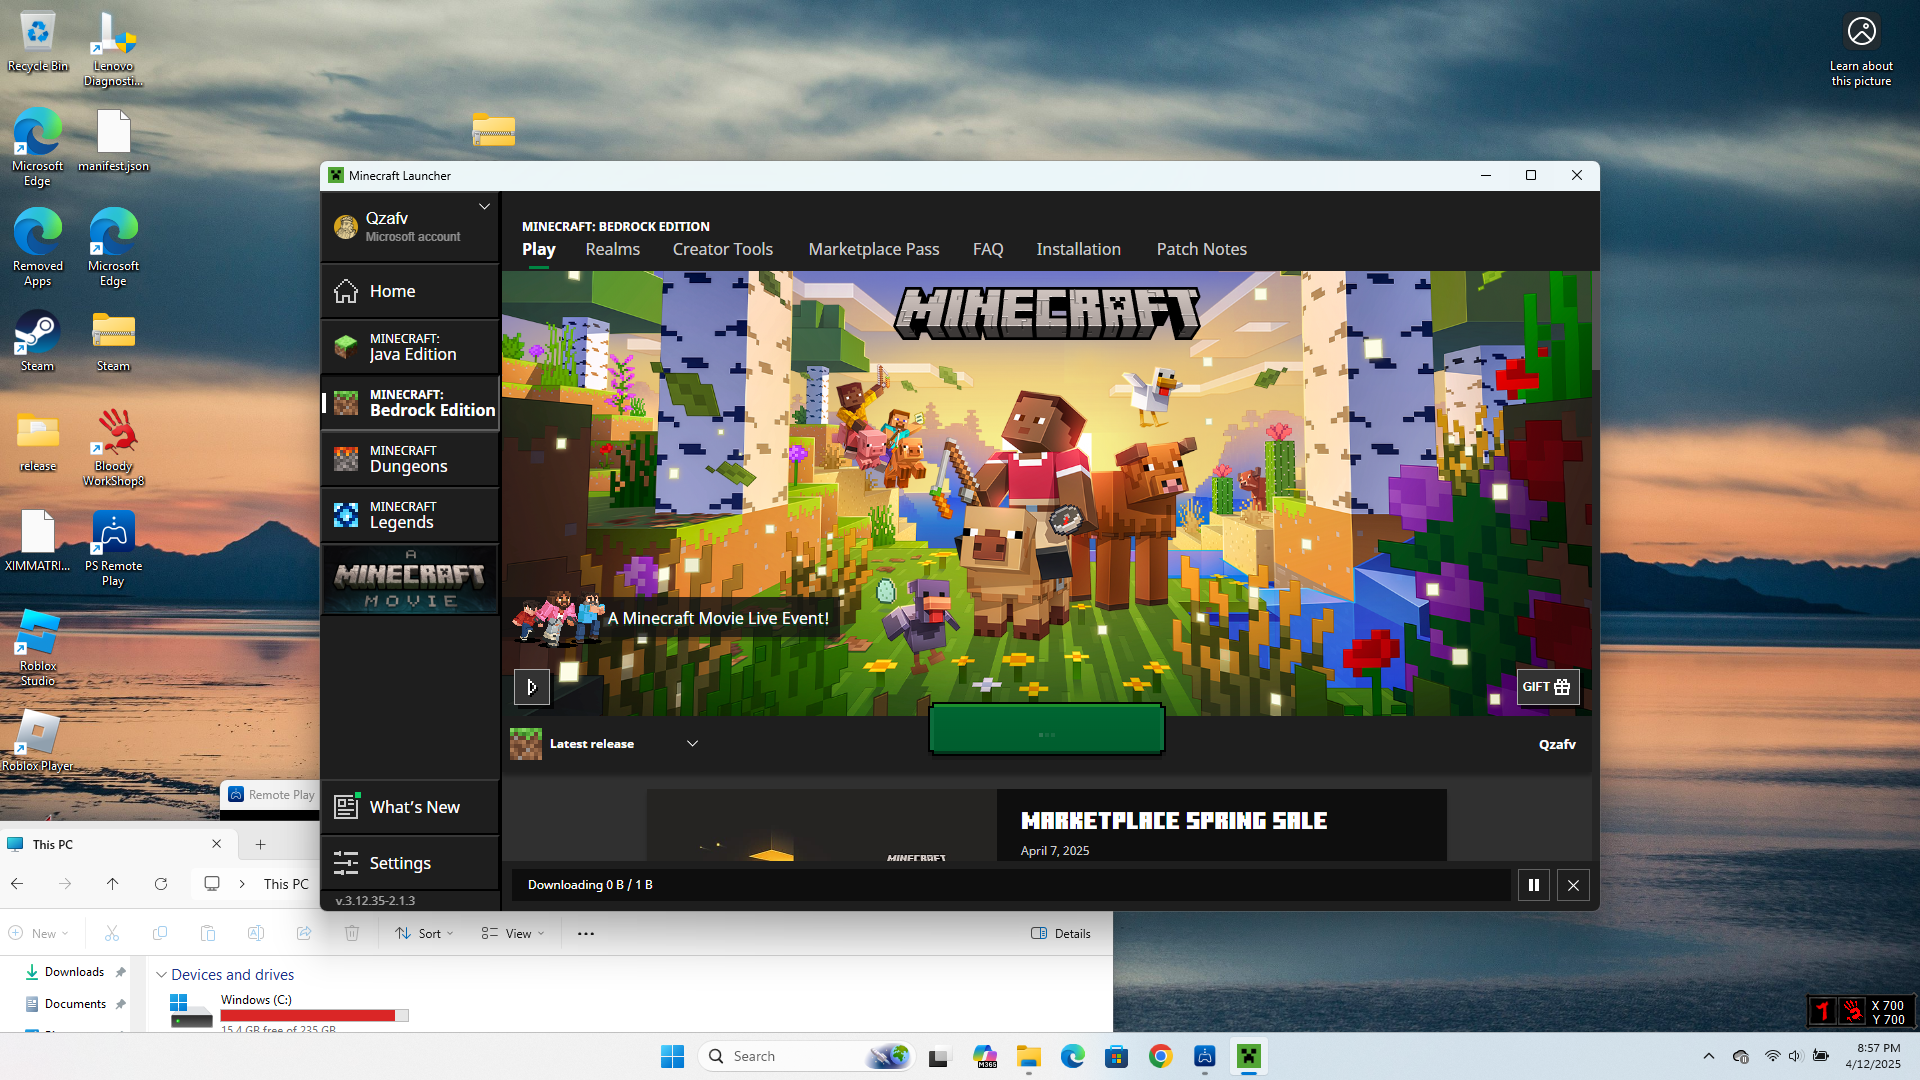The width and height of the screenshot is (1920, 1080).
Task: Click See more options in File Explorer
Action: [586, 934]
